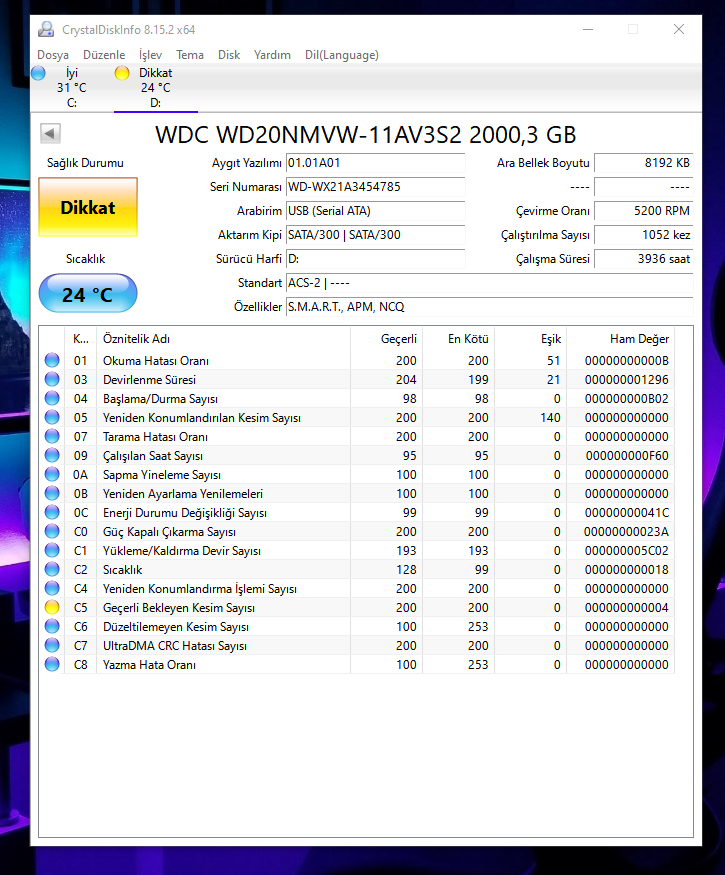Viewport: 725px width, 875px height.
Task: Open the Düzenle menu
Action: pos(104,55)
